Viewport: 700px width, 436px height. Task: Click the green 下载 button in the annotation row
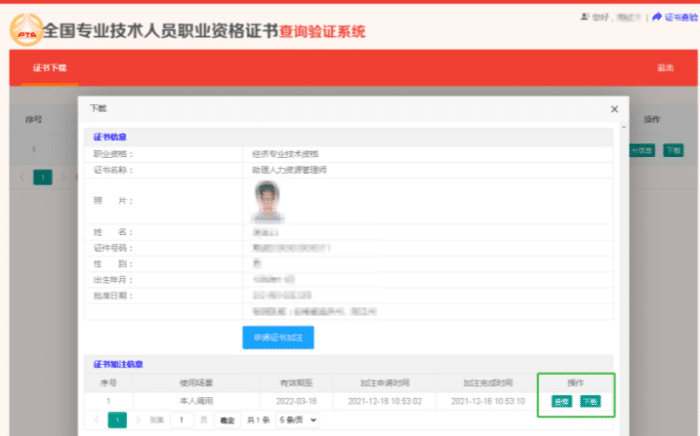(x=590, y=401)
